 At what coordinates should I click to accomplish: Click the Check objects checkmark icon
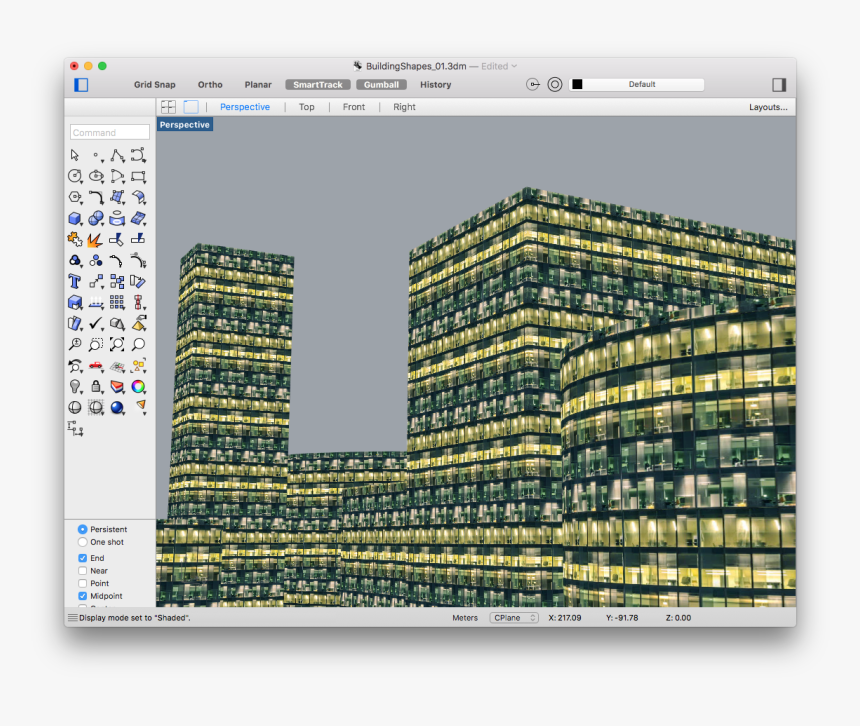96,324
